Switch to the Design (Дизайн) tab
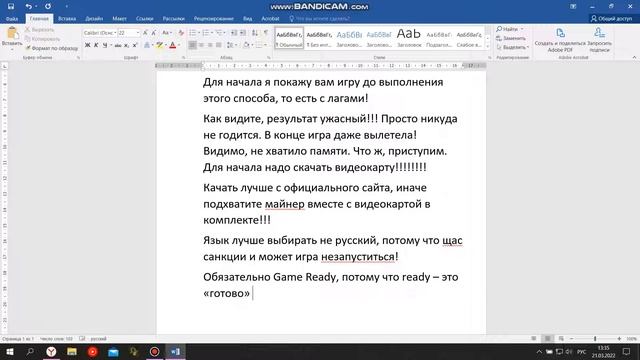The image size is (640, 360). tap(94, 19)
